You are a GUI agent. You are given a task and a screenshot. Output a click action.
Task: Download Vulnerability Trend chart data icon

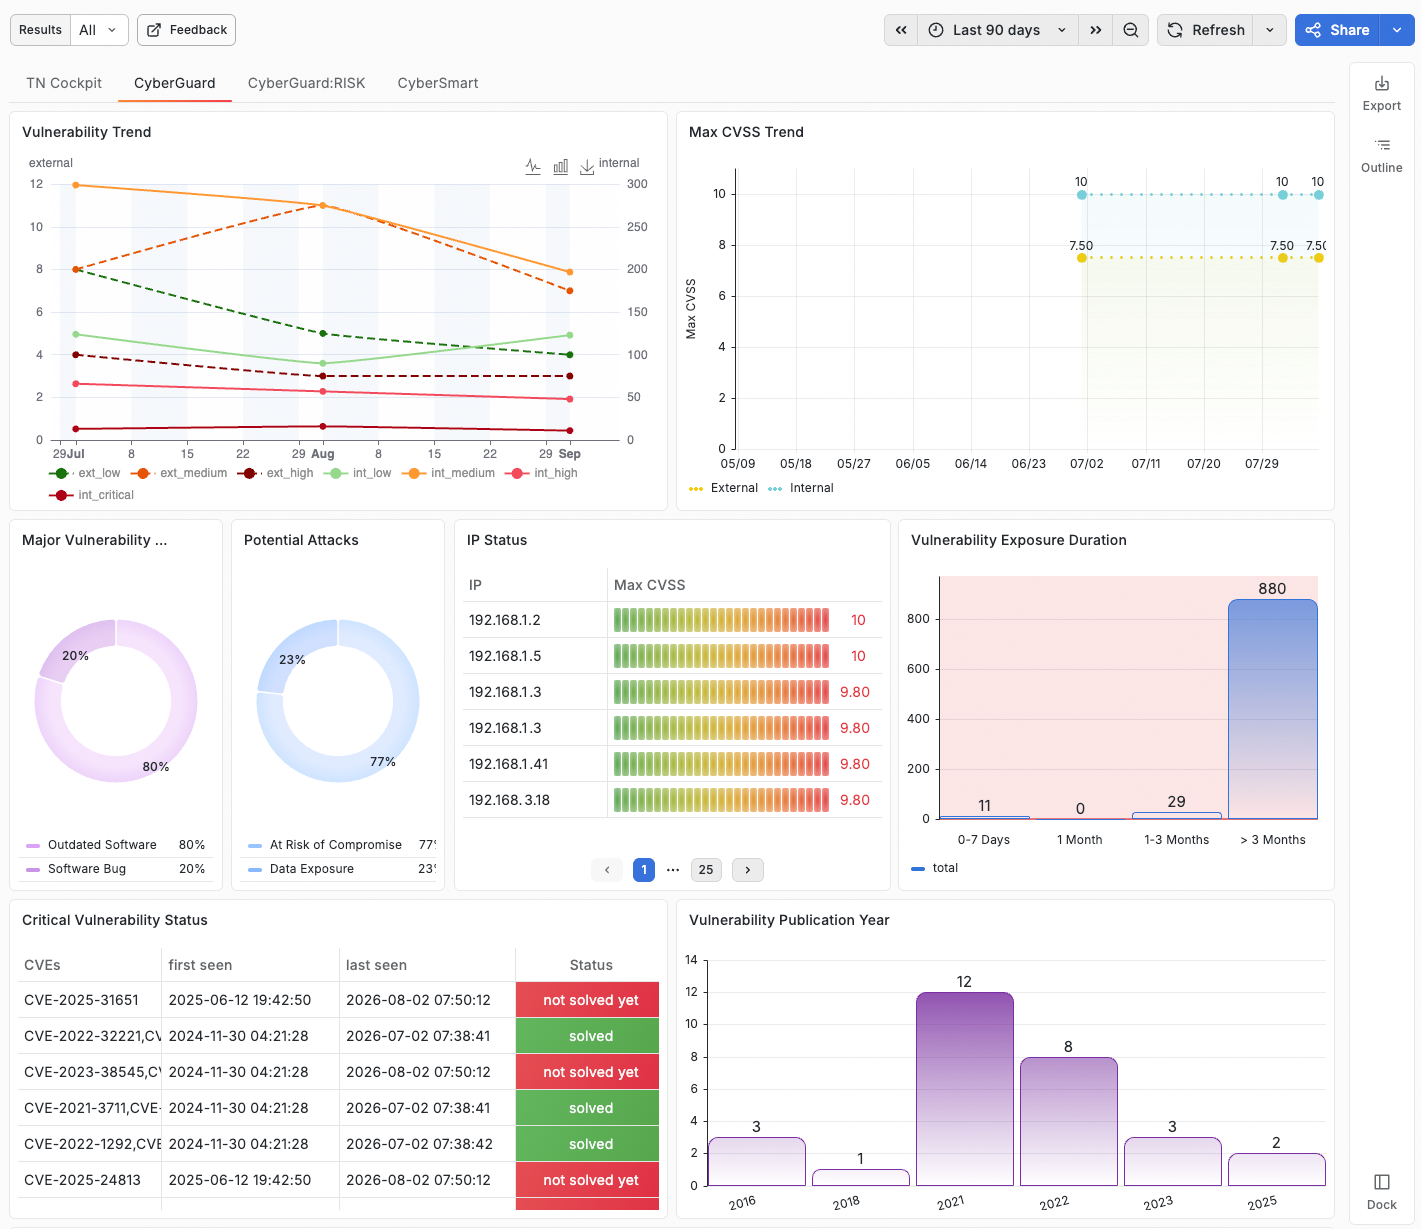[x=587, y=166]
